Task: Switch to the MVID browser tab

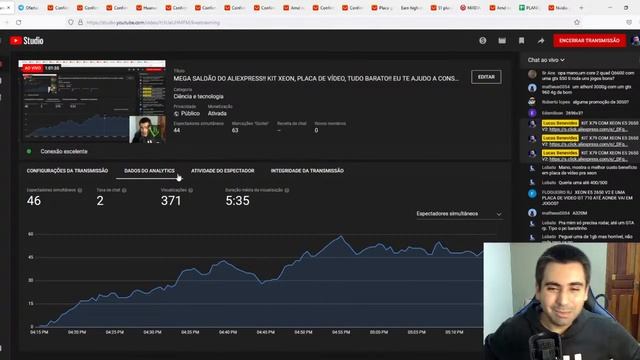Action: [470, 8]
